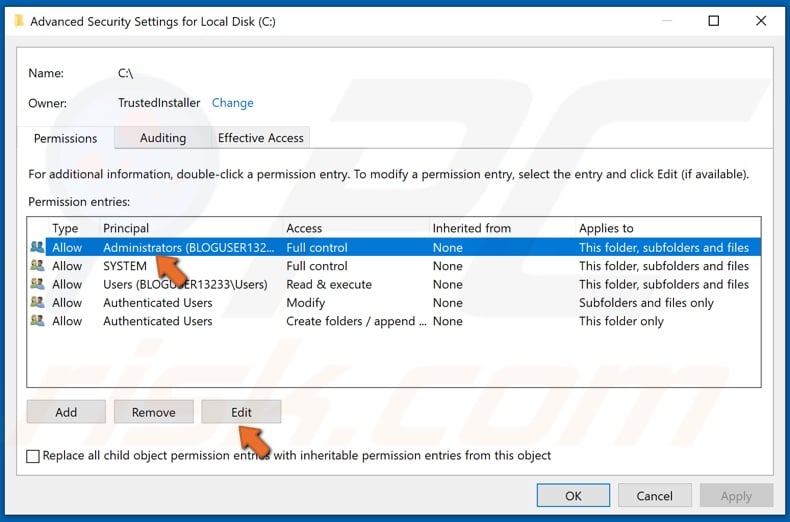Switch to the Auditing tab

(162, 138)
